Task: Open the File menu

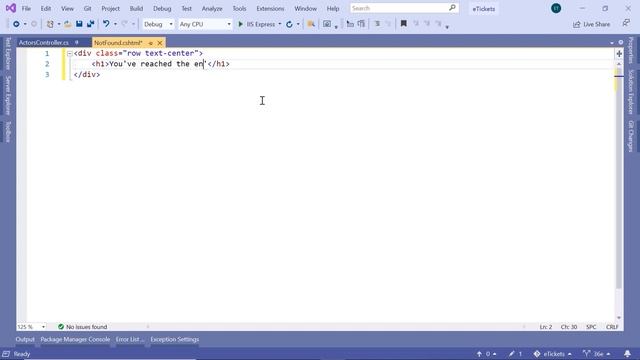Action: (26, 8)
